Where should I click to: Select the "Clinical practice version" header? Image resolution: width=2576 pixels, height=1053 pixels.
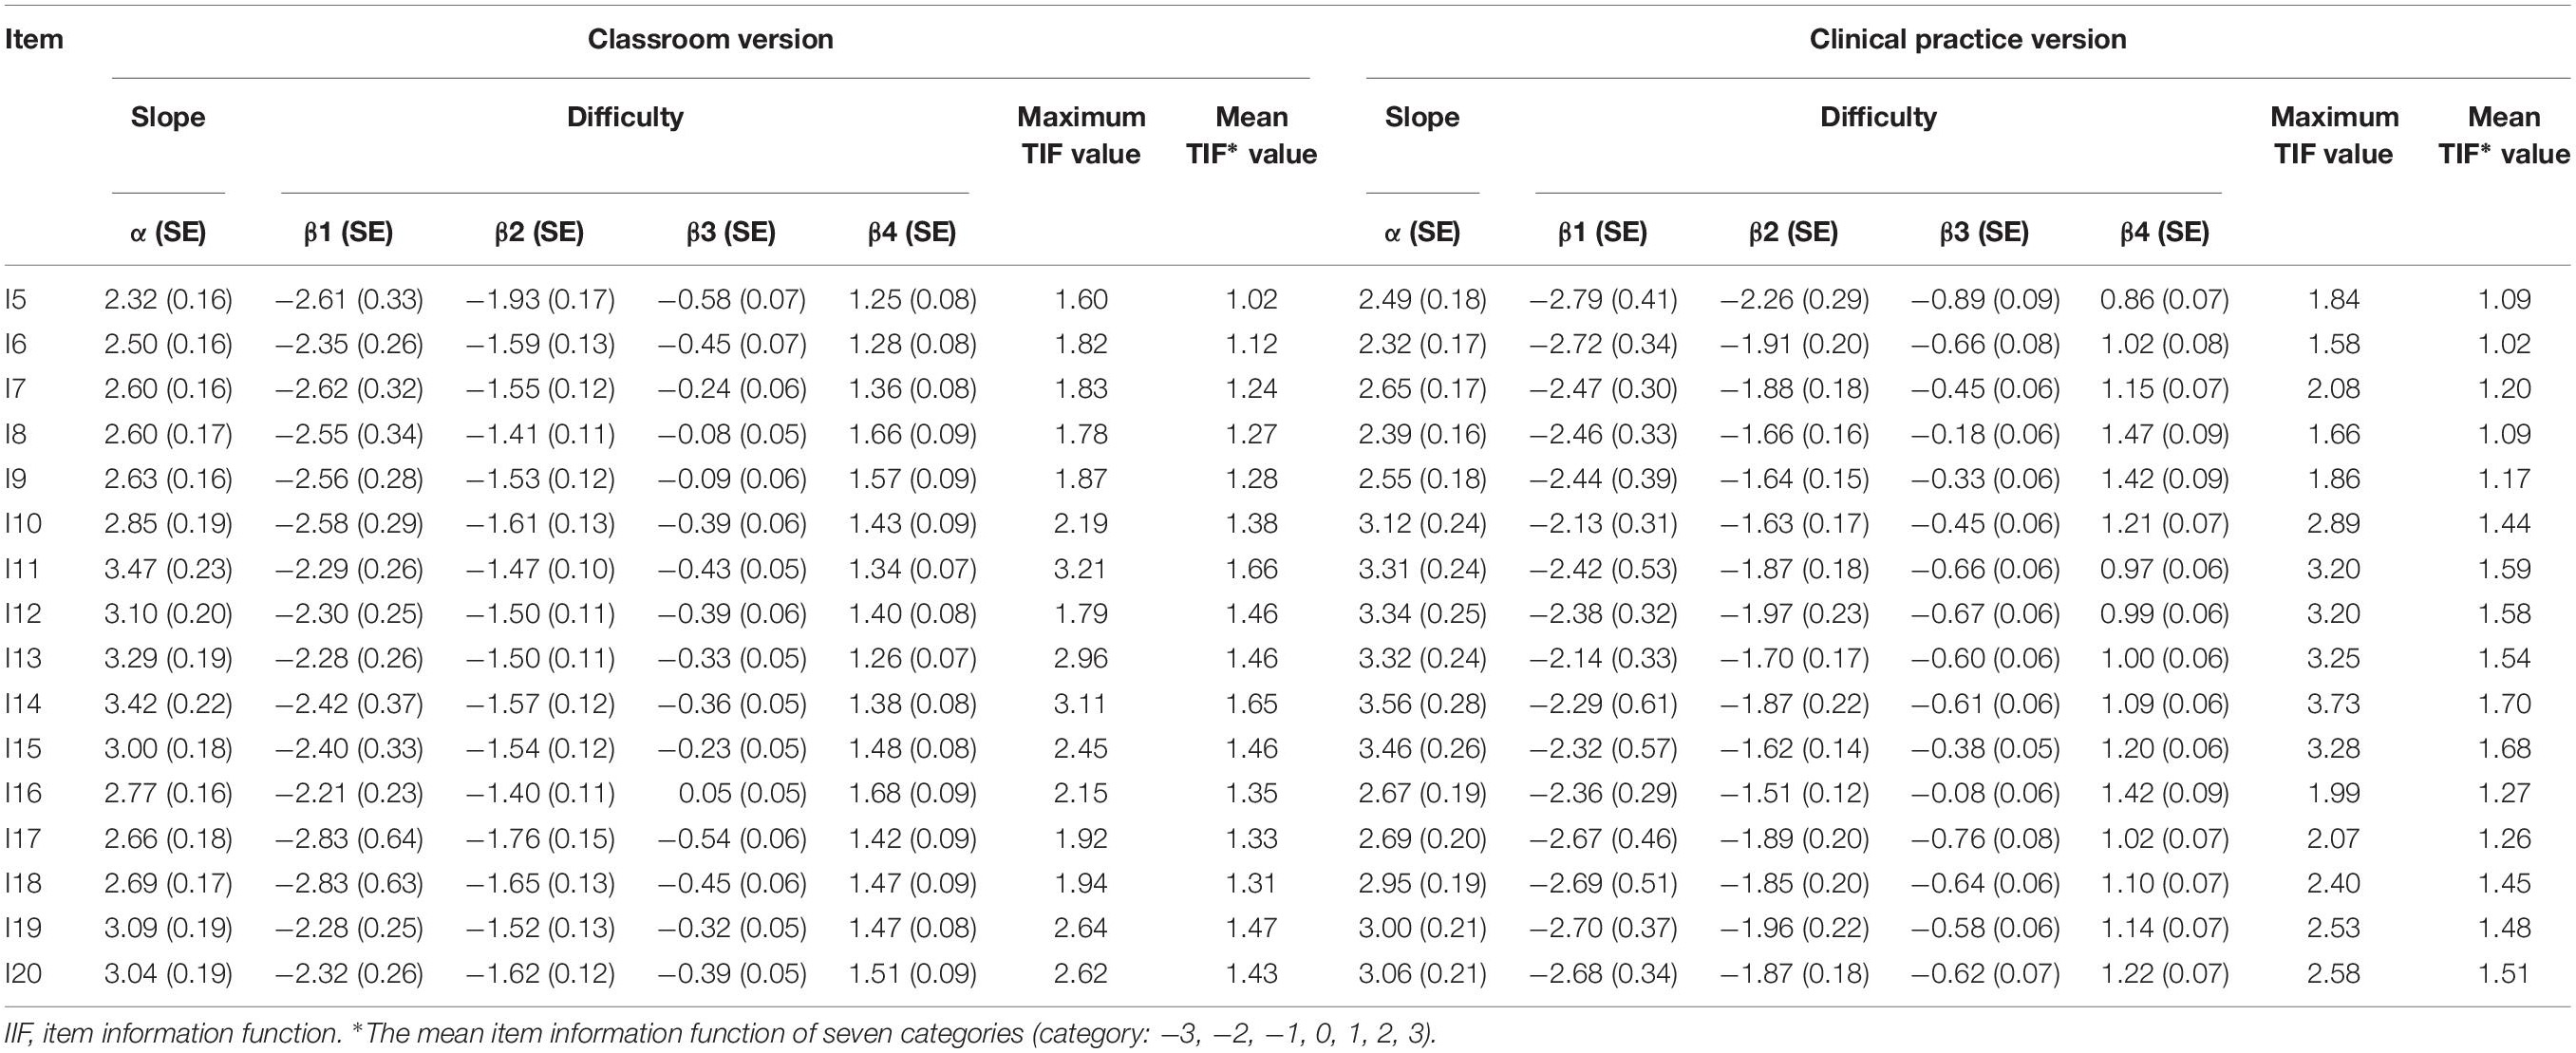[1968, 39]
